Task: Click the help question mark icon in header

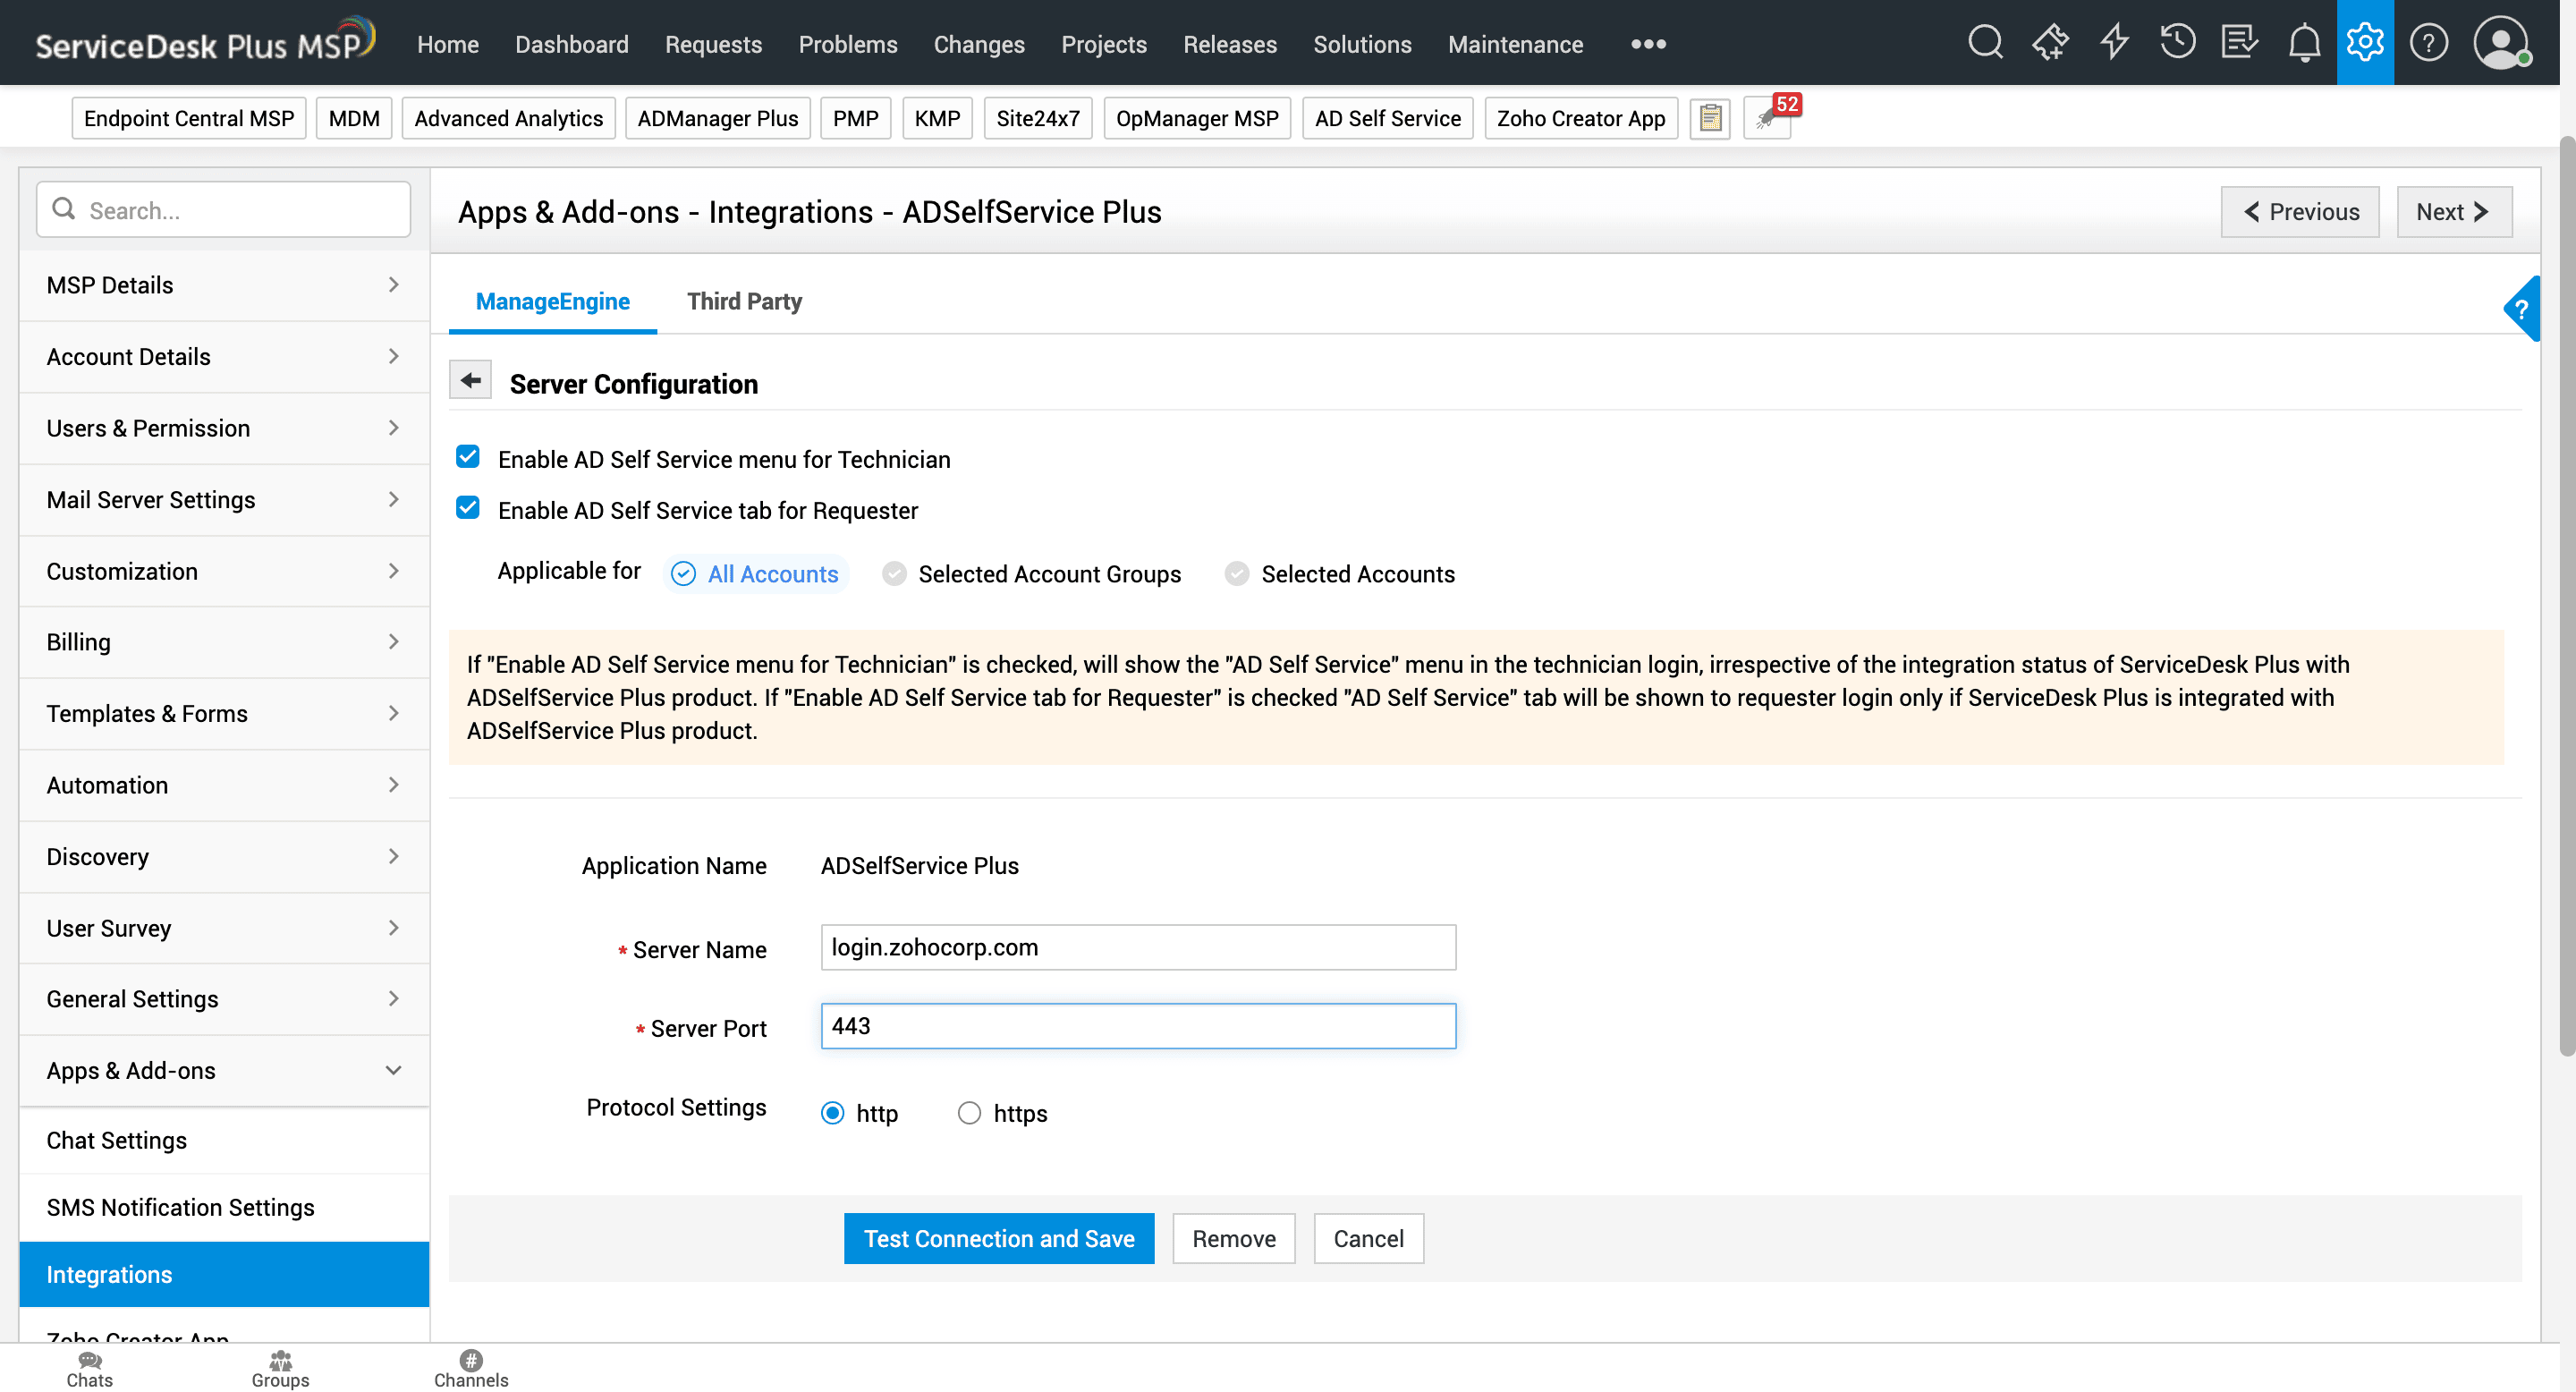Action: (2428, 43)
